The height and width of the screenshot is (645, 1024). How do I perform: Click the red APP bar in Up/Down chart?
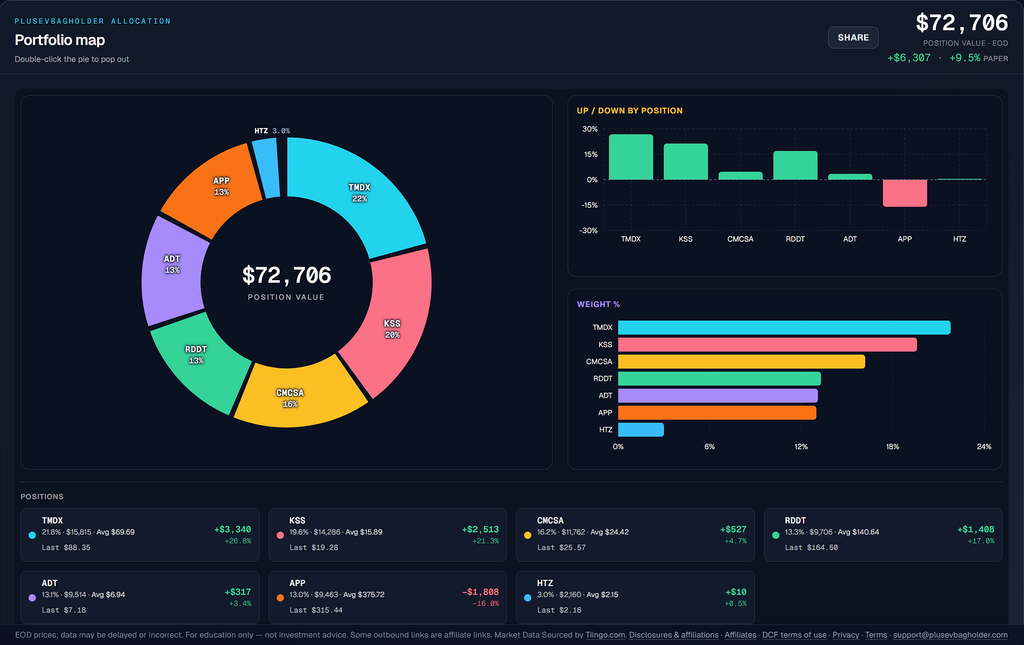point(904,193)
